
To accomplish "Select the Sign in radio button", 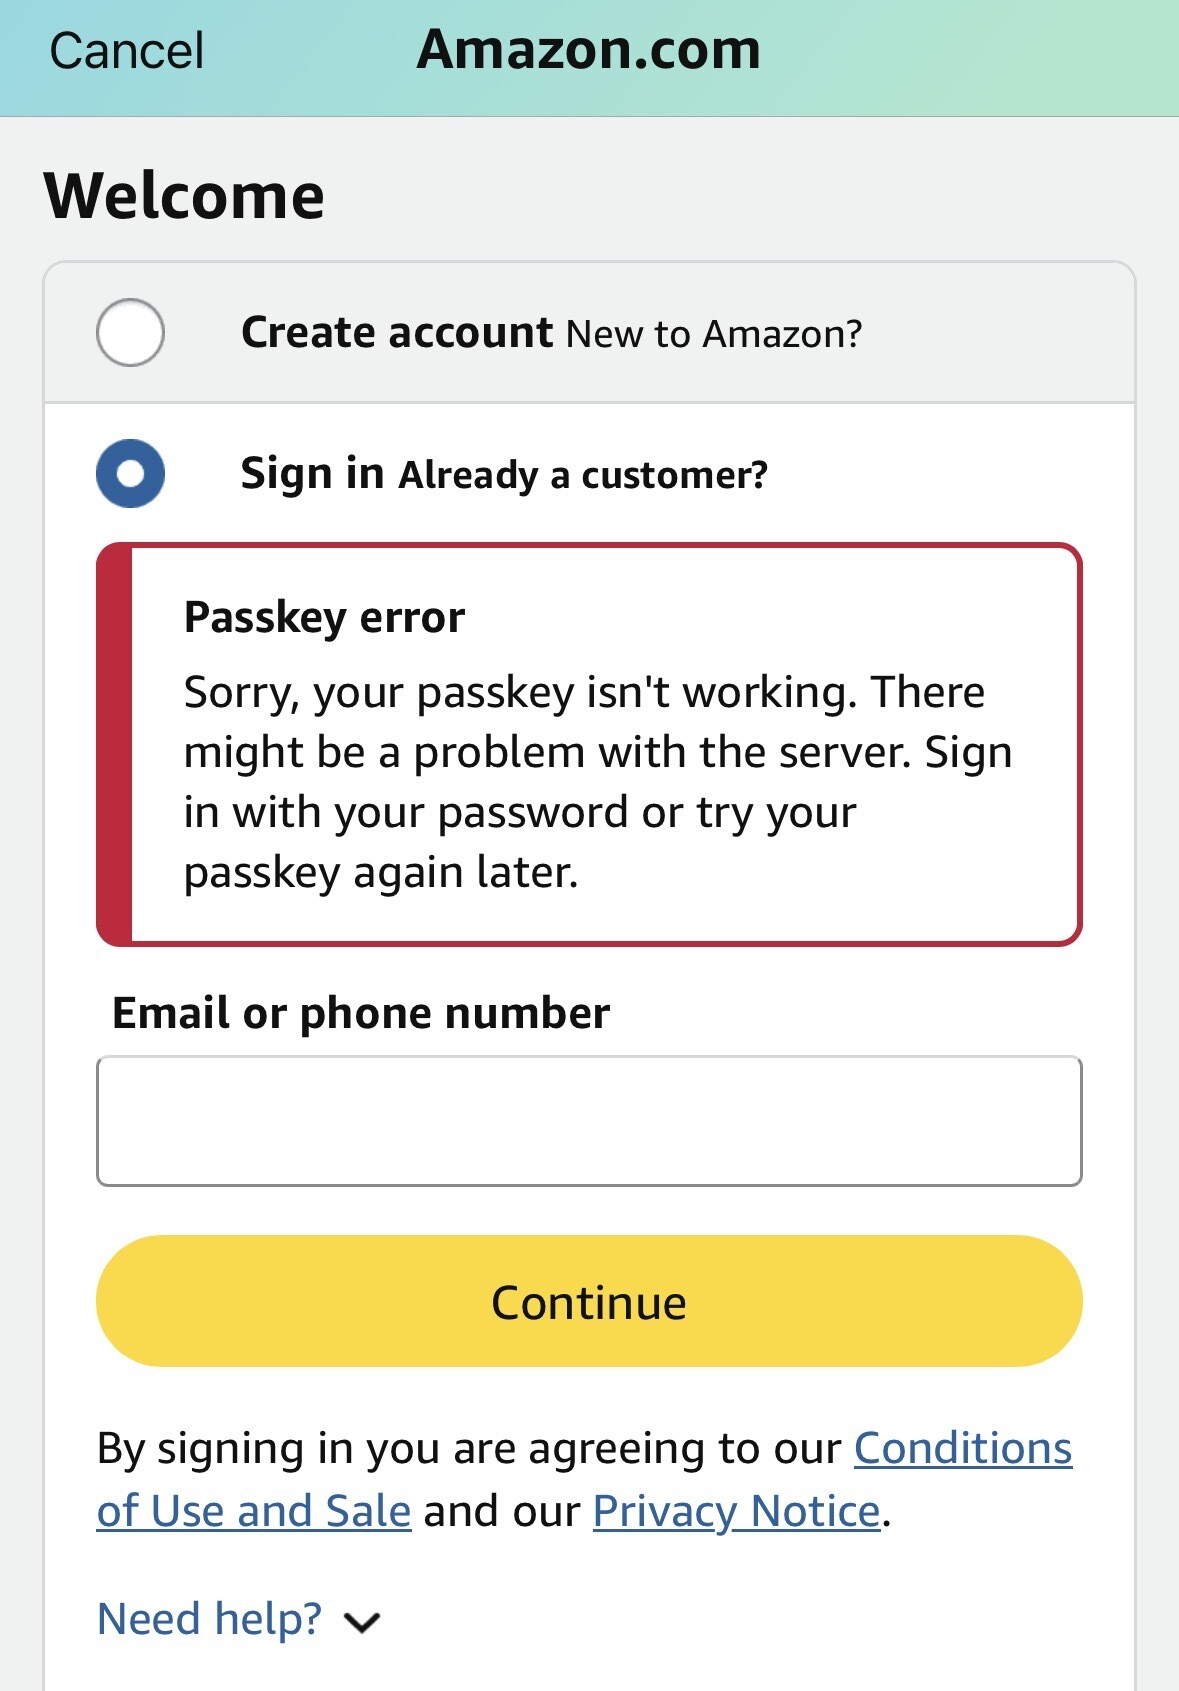I will point(130,473).
